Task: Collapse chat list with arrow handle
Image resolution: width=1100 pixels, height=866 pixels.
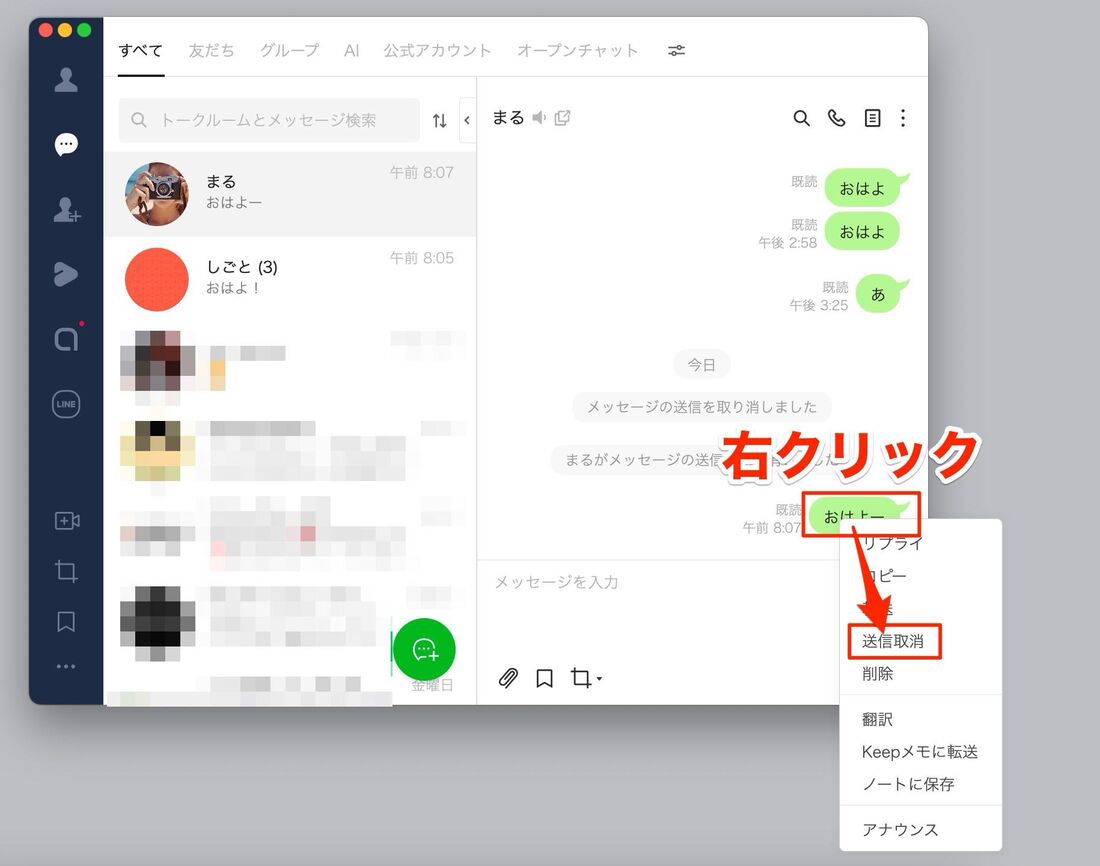Action: coord(466,120)
